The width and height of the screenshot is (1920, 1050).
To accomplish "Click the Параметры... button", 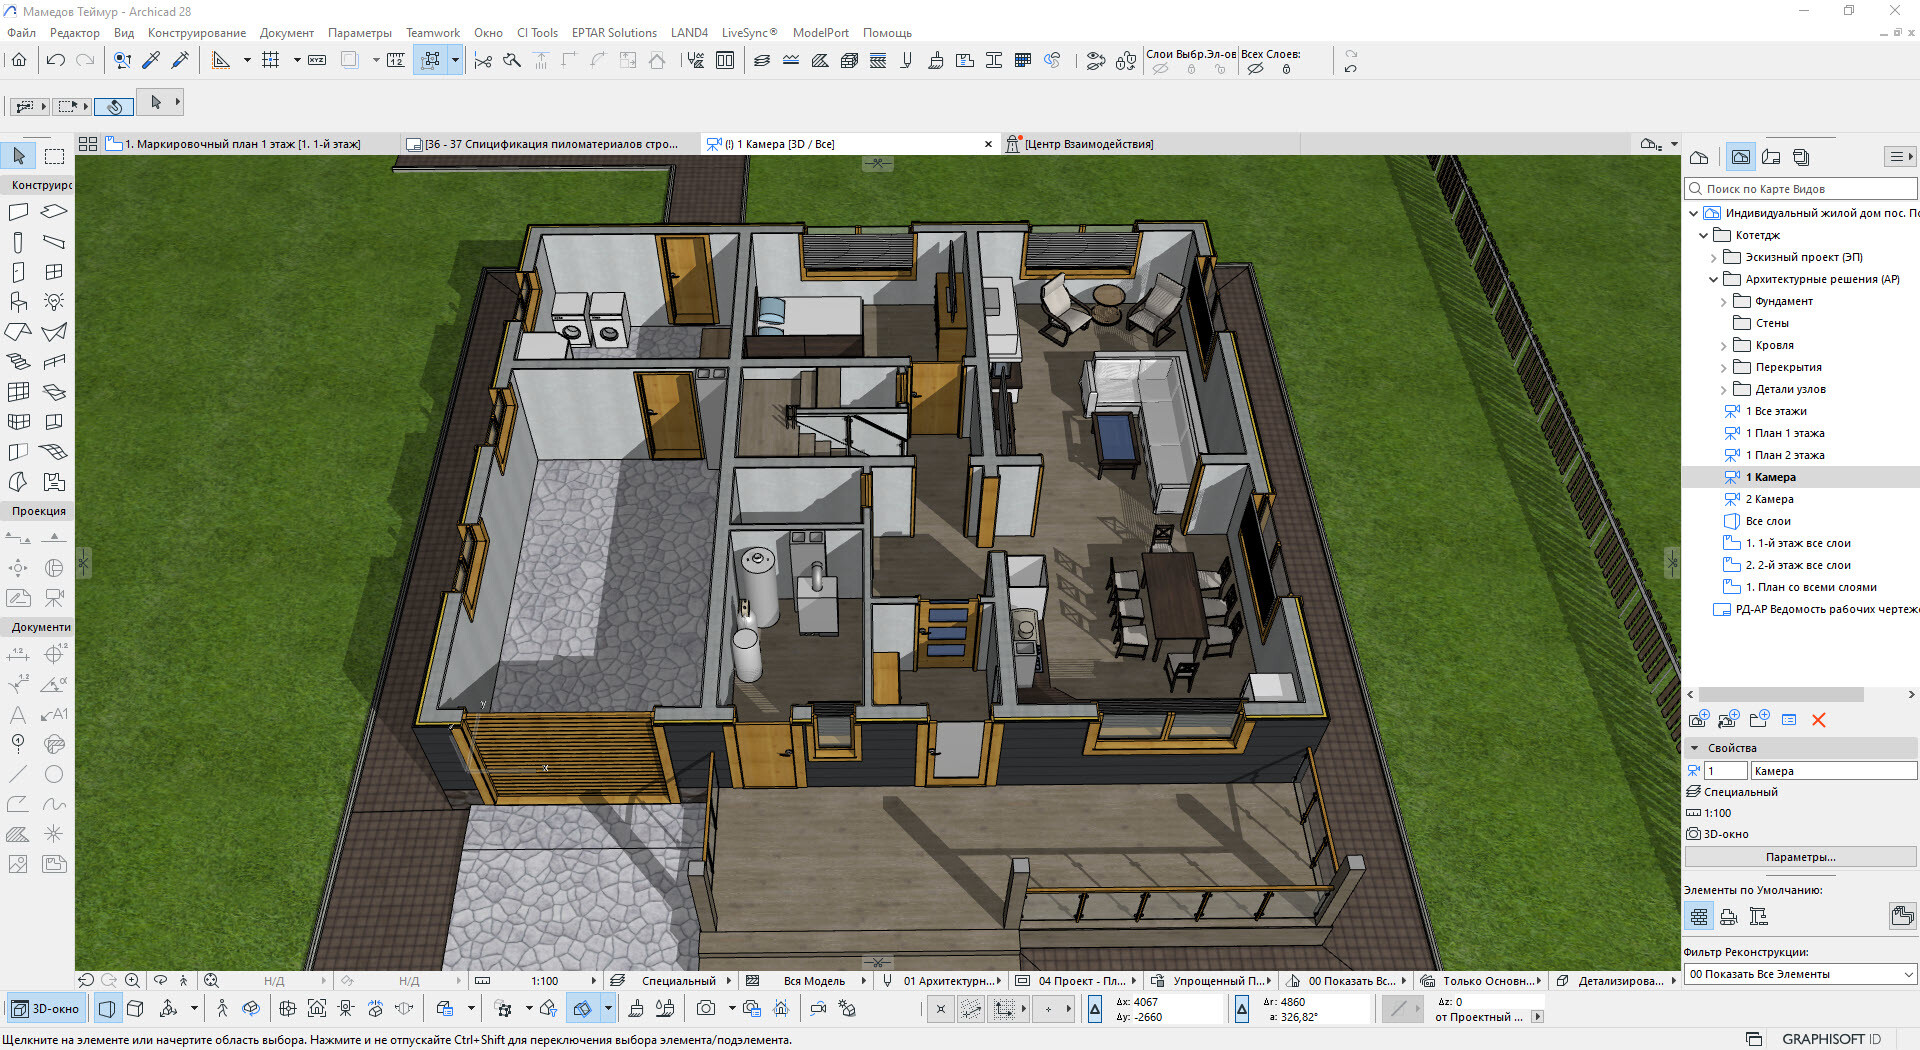I will (x=1800, y=857).
